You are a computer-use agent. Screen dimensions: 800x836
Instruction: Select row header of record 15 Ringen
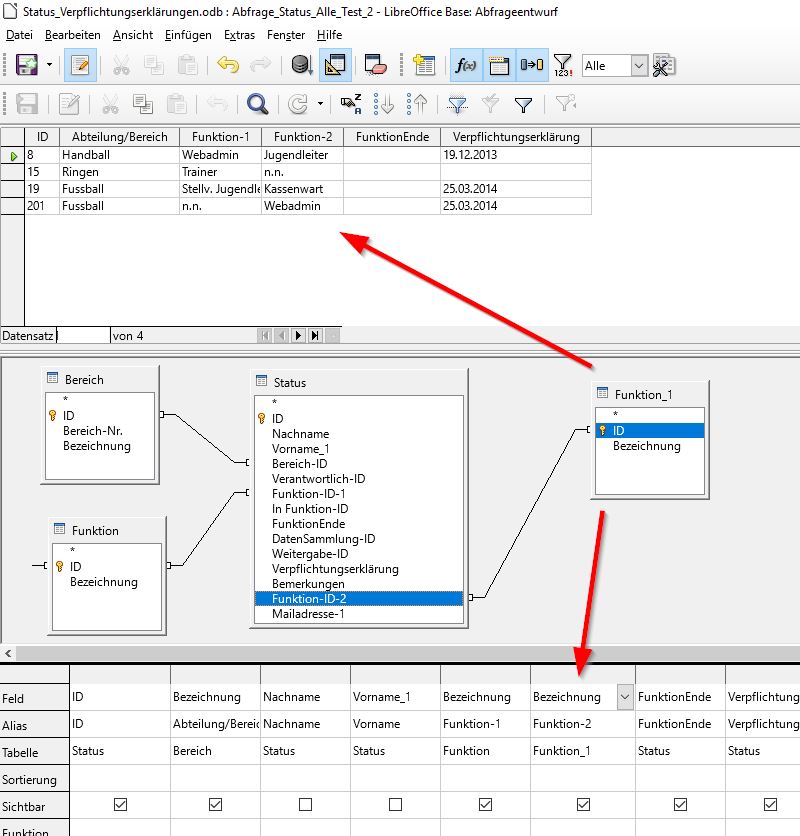pyautogui.click(x=12, y=172)
